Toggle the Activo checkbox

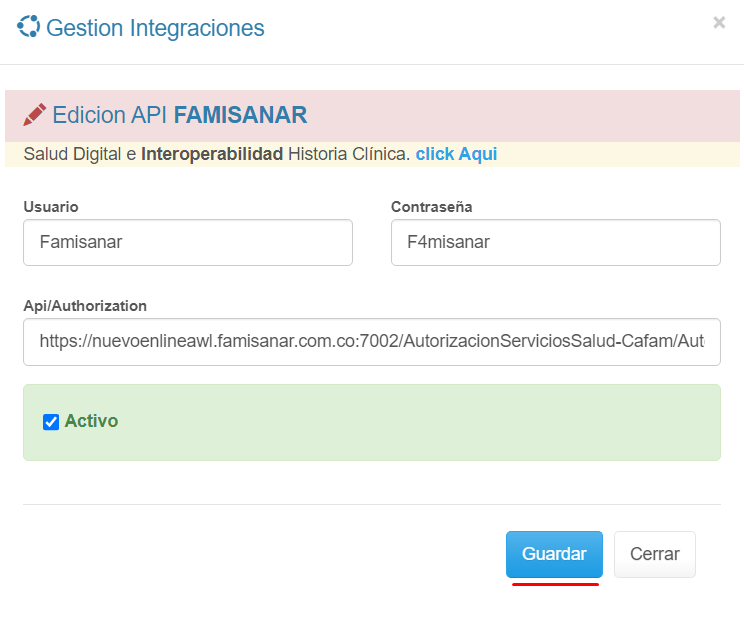51,422
